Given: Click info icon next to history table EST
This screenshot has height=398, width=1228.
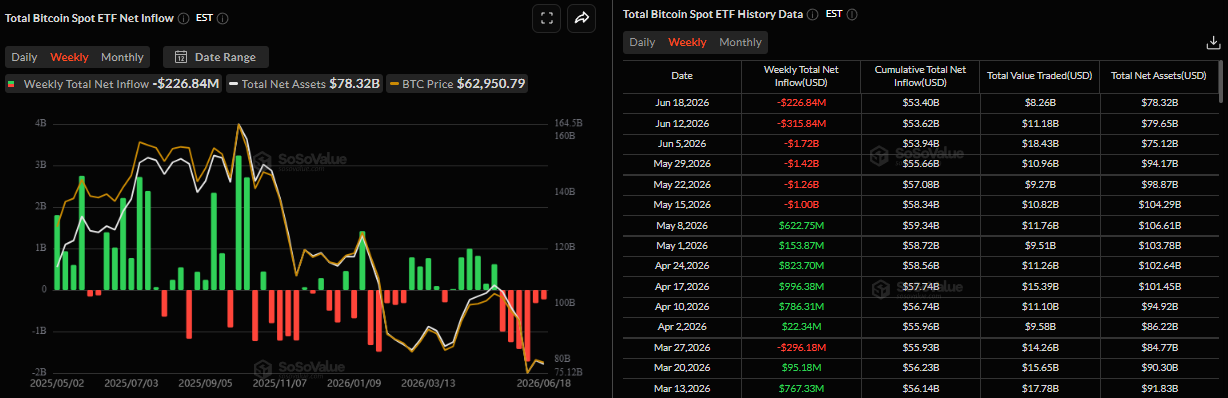Looking at the screenshot, I should tap(851, 15).
